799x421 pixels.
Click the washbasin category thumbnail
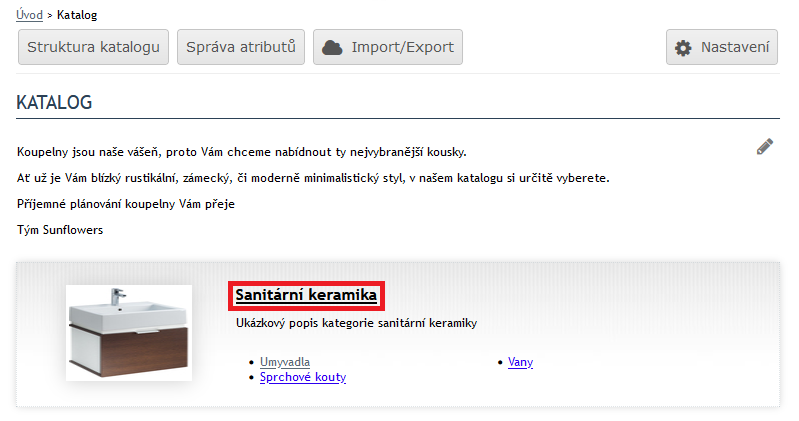pos(129,333)
